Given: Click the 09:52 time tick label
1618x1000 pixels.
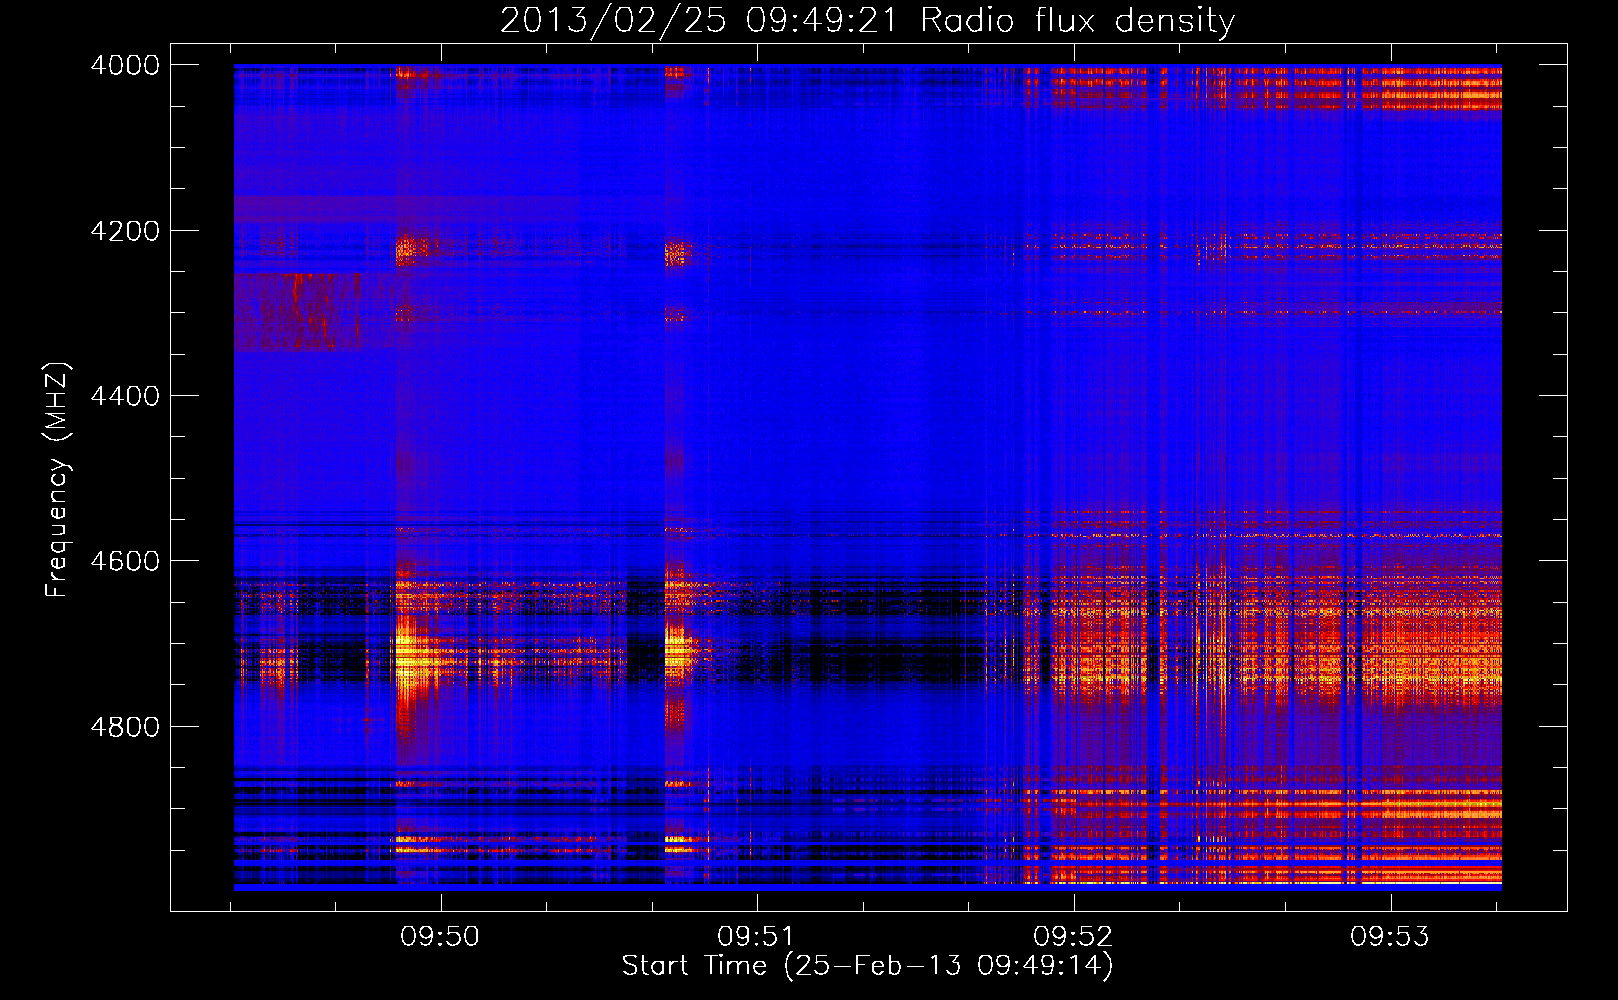Looking at the screenshot, I should (x=1073, y=937).
